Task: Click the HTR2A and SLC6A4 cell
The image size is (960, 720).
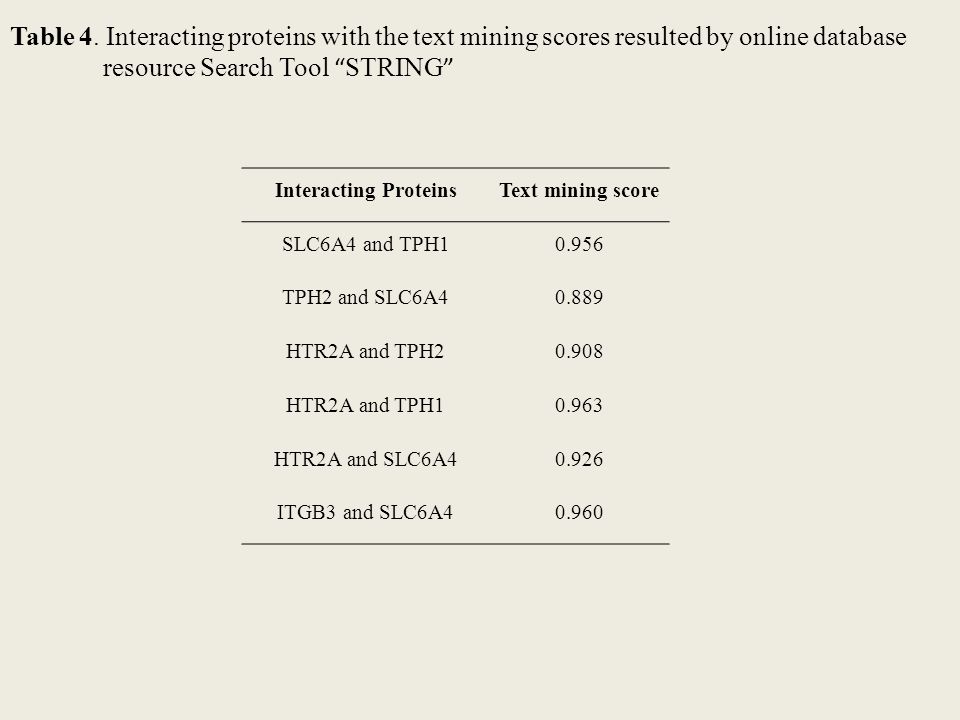Action: click(x=365, y=459)
